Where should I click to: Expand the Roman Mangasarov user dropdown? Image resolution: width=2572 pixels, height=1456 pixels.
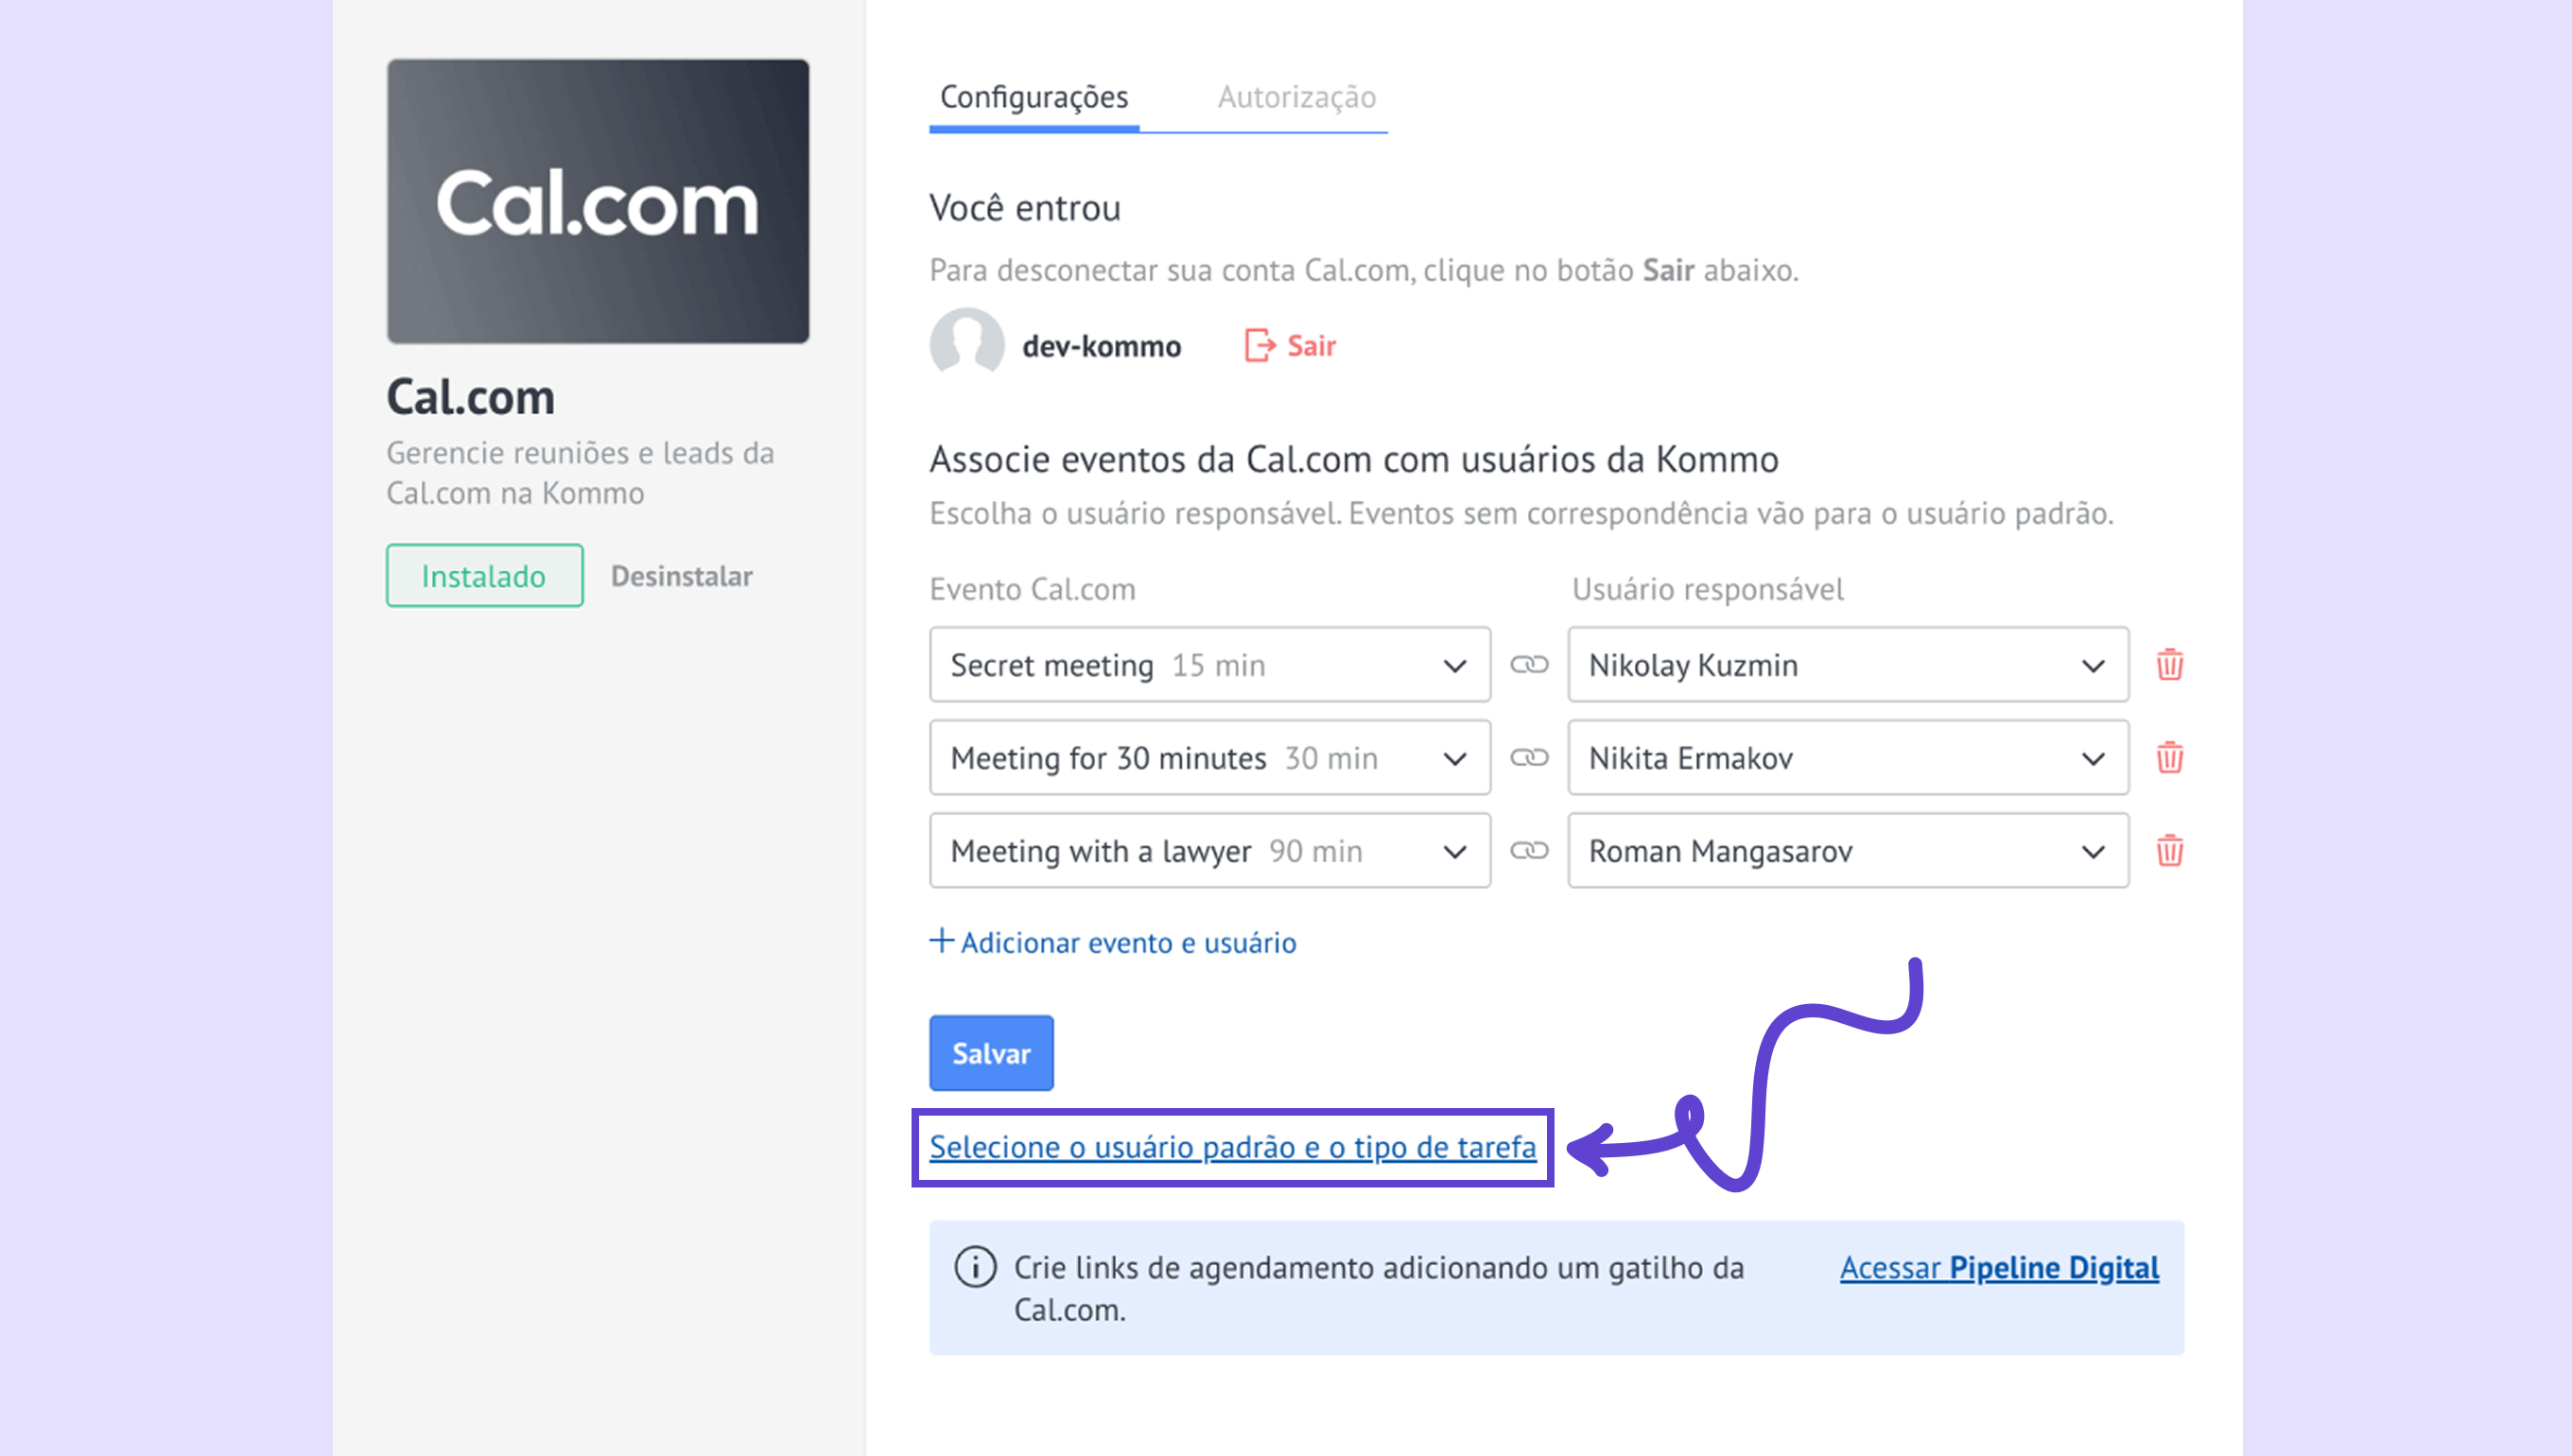(x=1847, y=851)
